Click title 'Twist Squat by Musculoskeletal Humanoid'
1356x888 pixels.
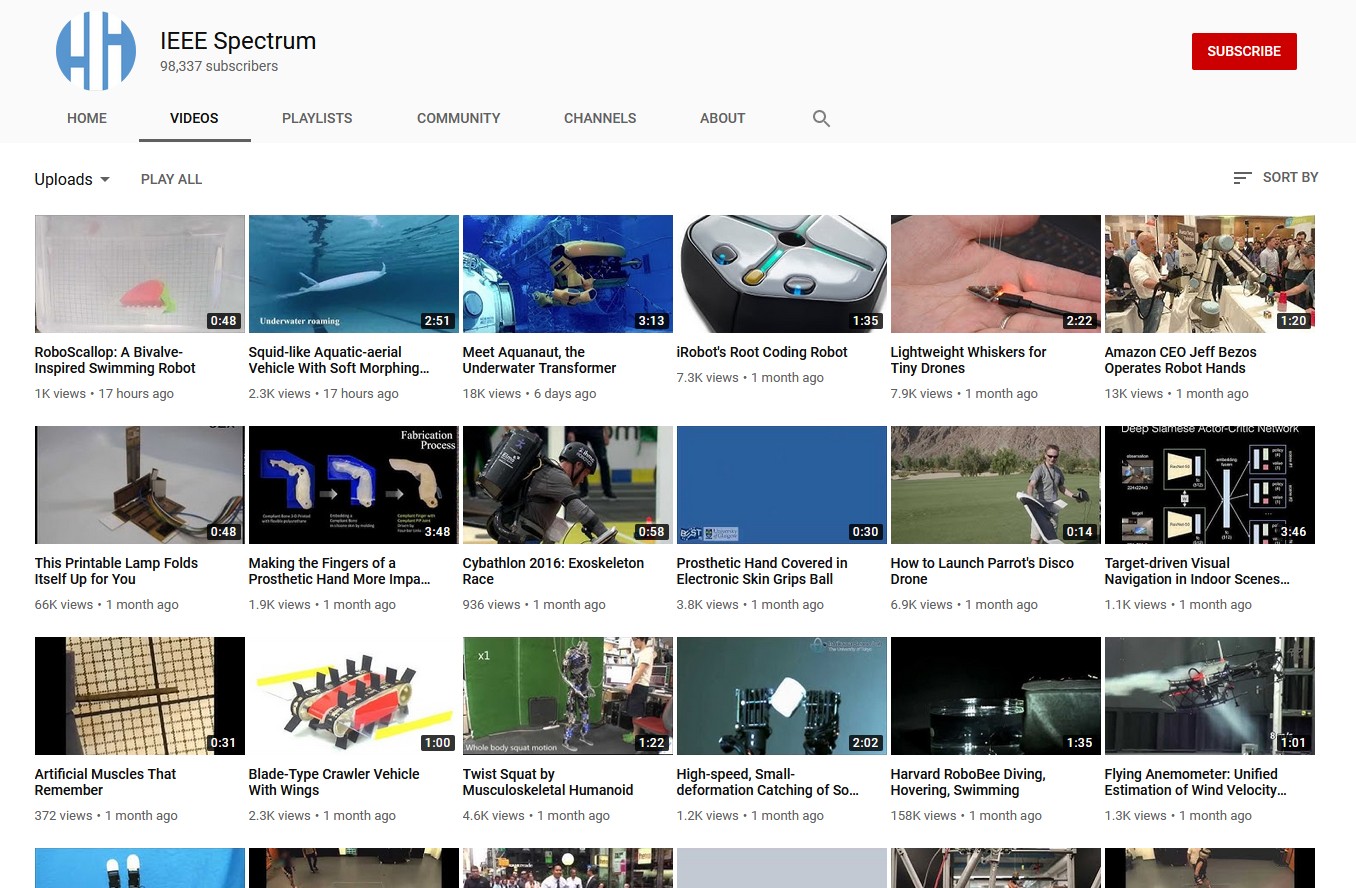pyautogui.click(x=548, y=782)
